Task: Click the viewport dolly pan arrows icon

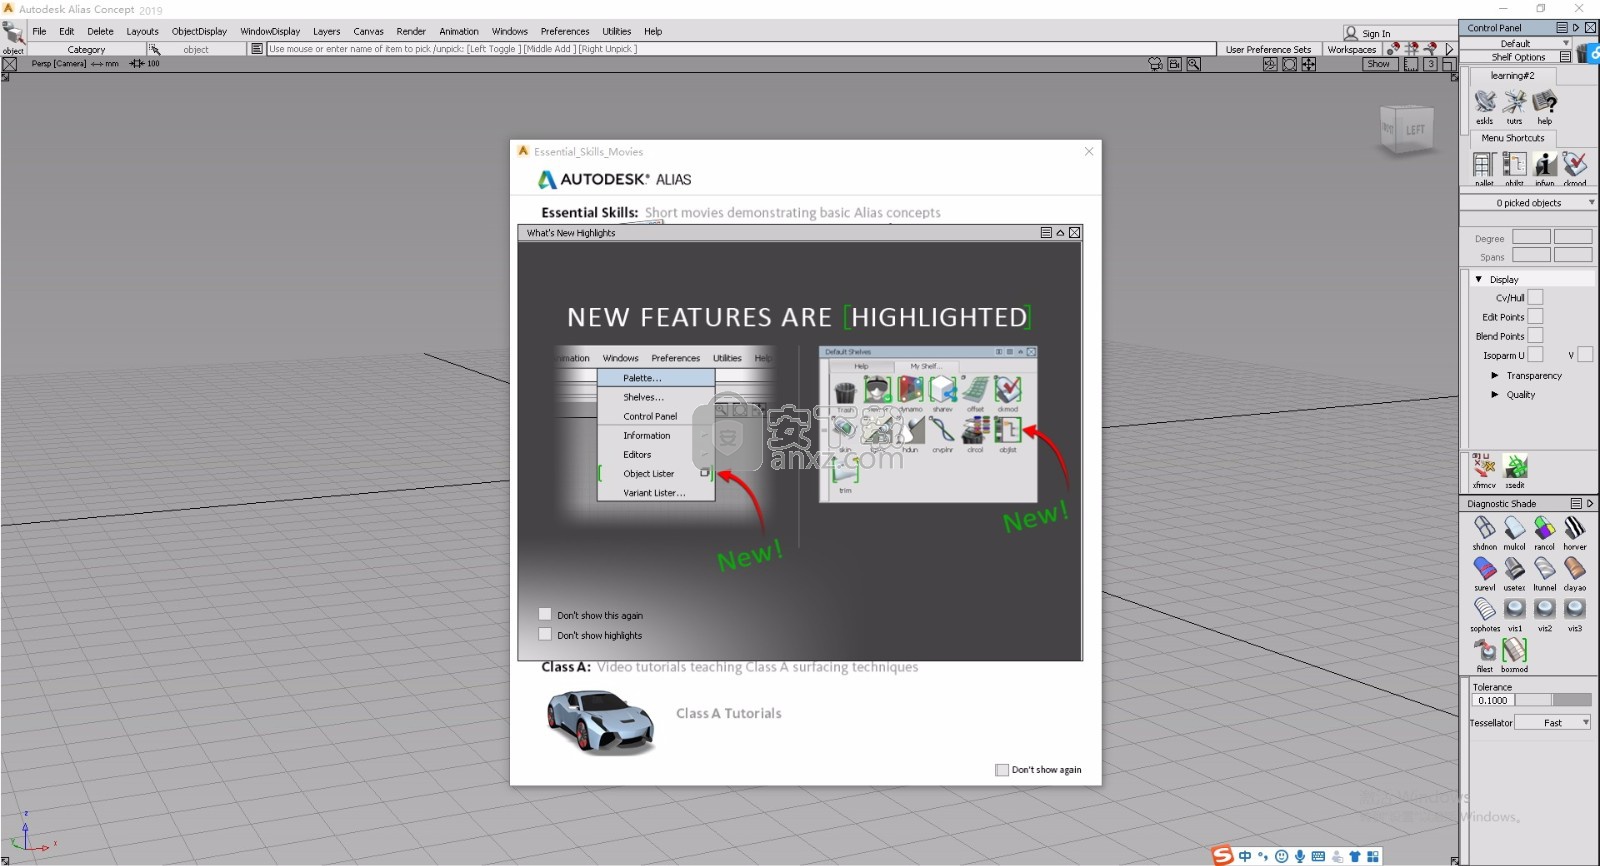Action: click(1308, 64)
